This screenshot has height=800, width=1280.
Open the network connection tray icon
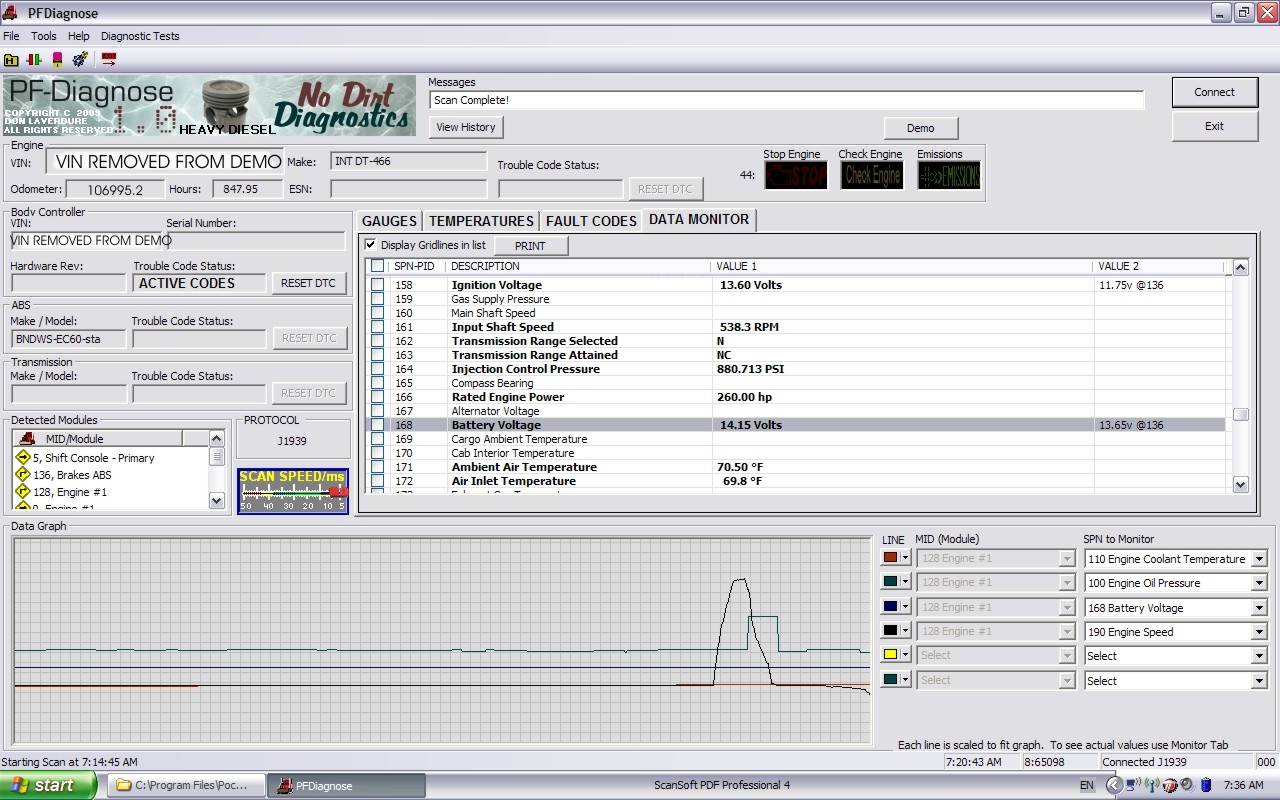point(1133,785)
